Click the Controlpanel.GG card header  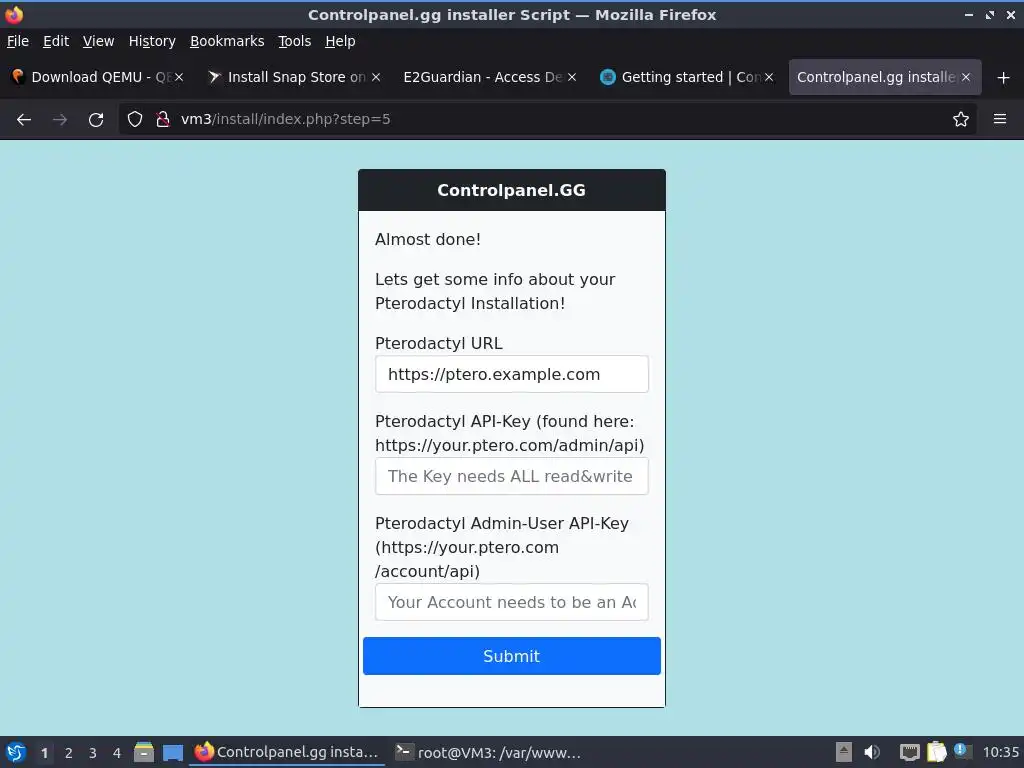click(511, 190)
